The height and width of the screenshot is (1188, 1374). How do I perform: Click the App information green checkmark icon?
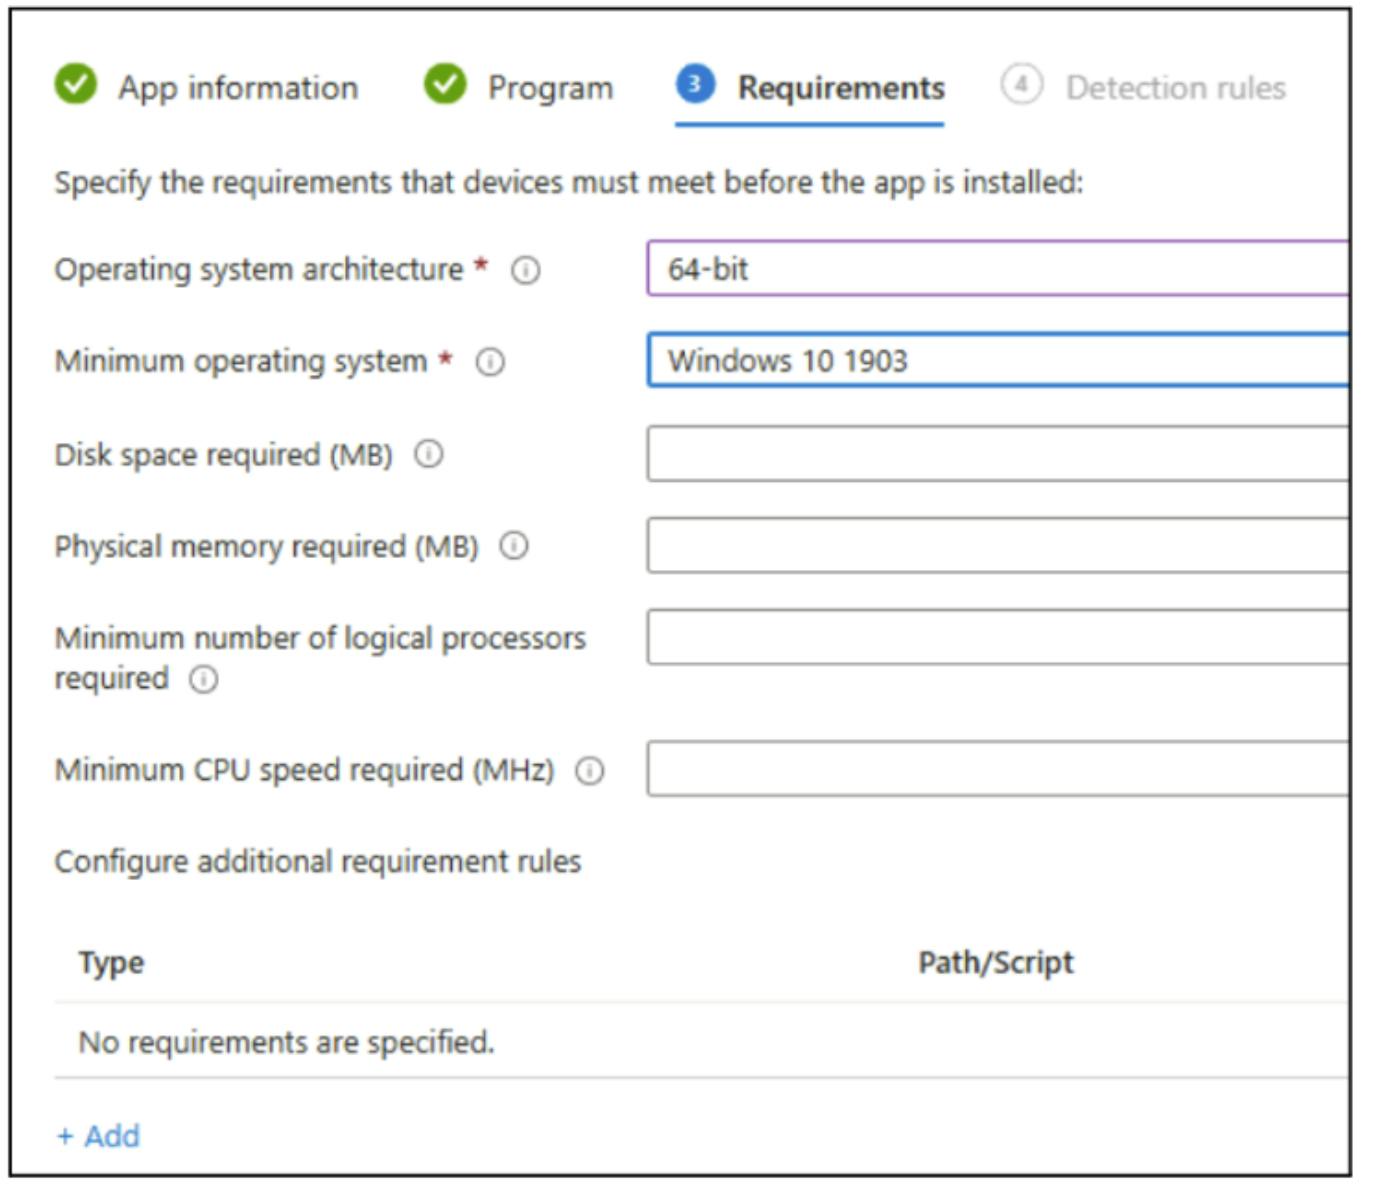click(x=76, y=85)
